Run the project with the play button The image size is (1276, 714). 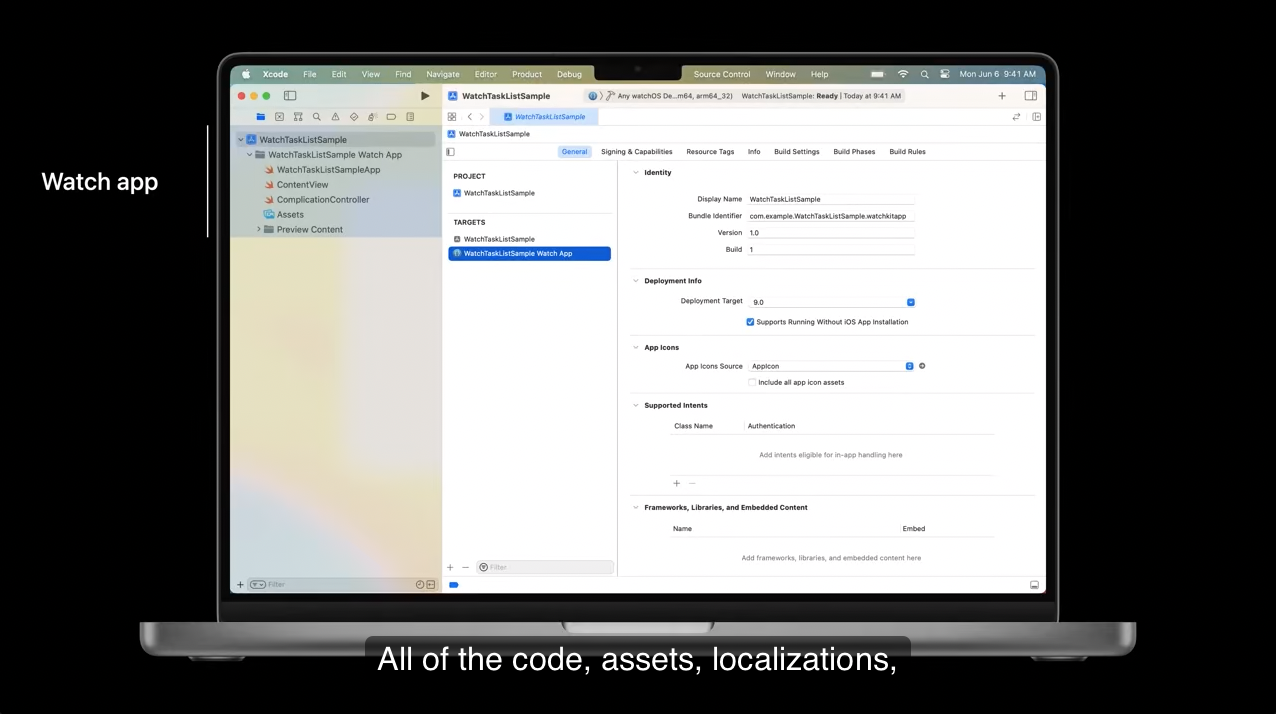click(x=425, y=96)
